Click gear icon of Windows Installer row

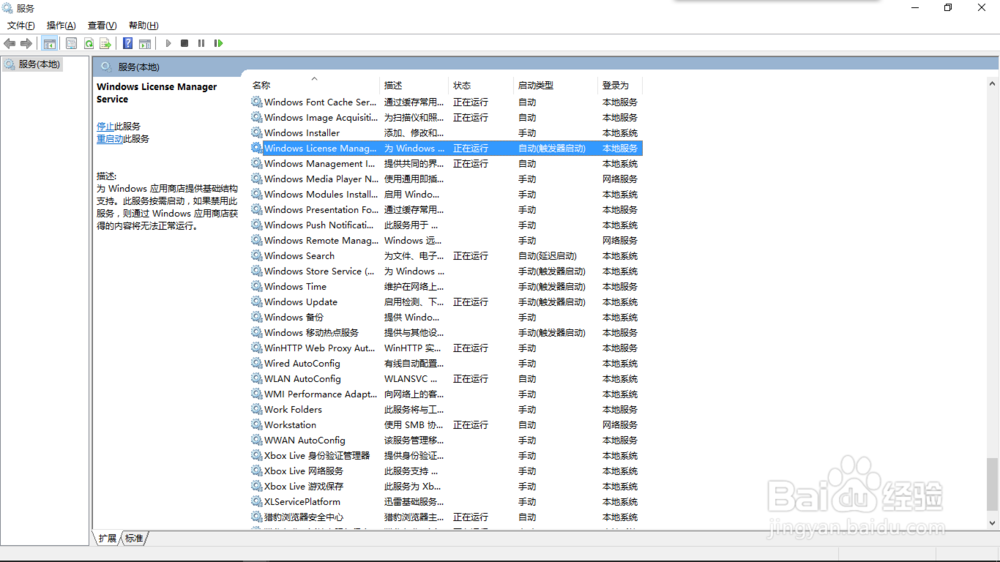(x=256, y=133)
